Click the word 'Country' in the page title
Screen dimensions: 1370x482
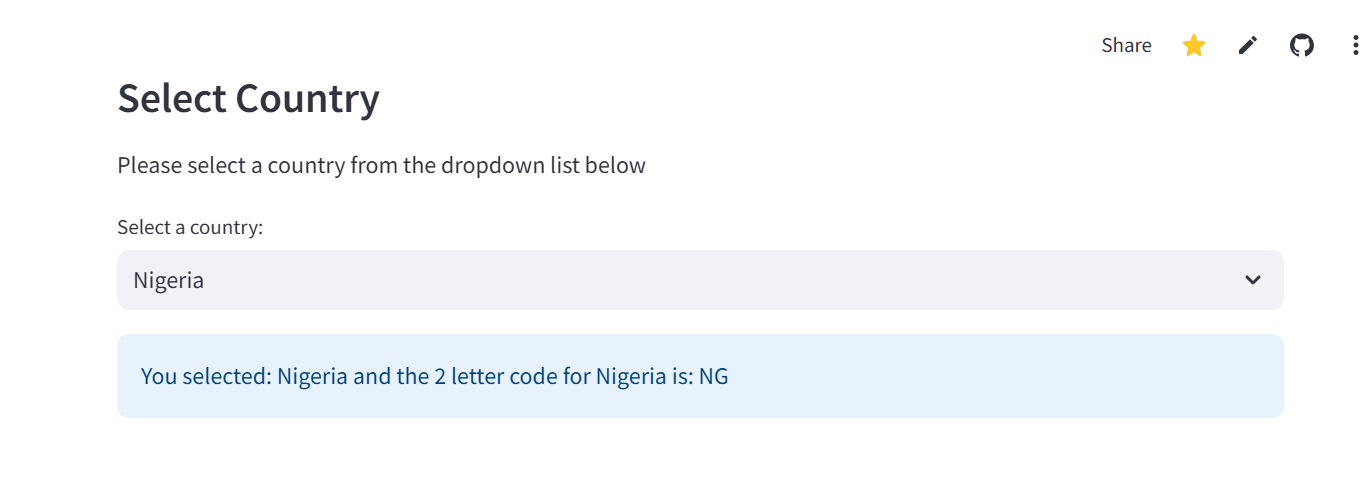307,99
